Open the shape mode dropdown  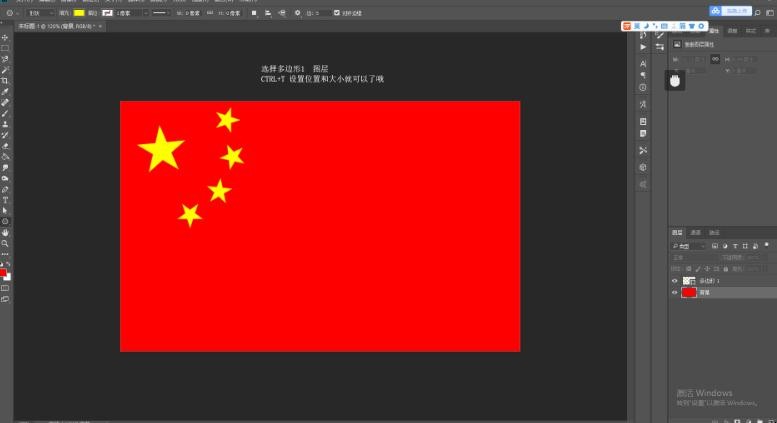tap(40, 13)
